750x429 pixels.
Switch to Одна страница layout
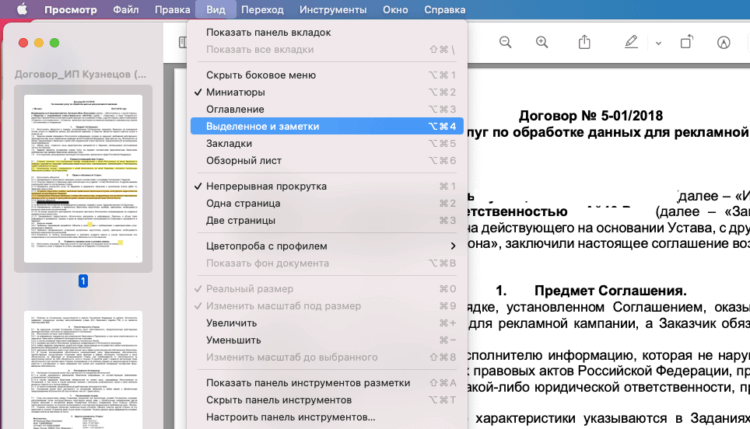coord(327,203)
